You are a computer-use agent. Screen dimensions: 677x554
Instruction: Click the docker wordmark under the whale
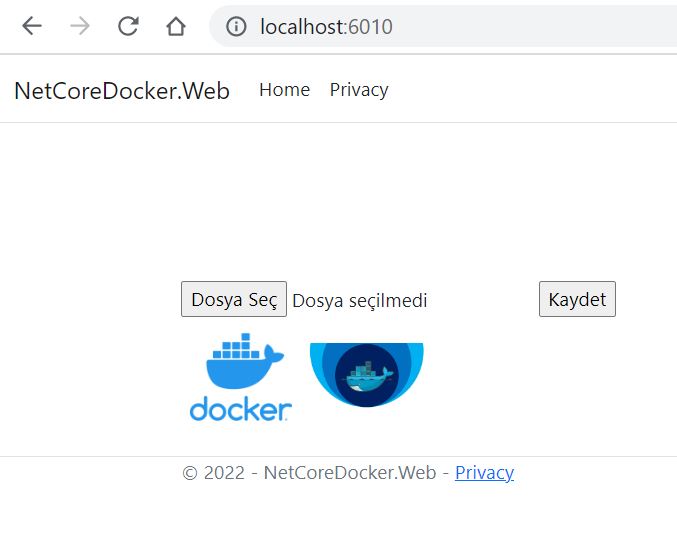240,409
